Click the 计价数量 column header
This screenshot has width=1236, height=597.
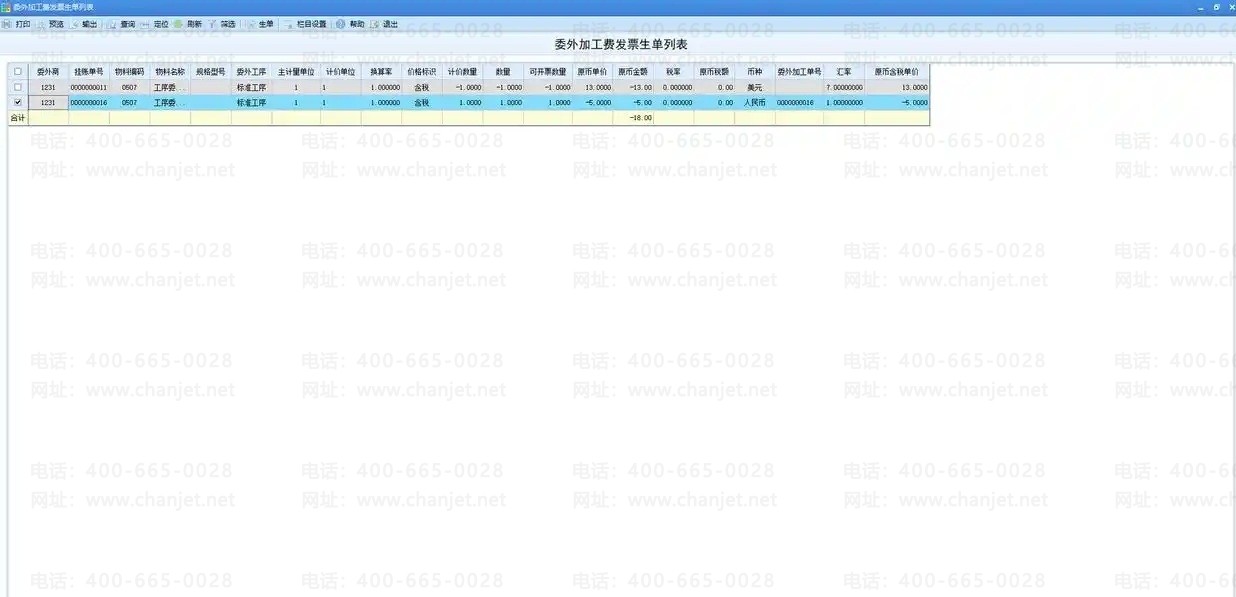[x=462, y=72]
